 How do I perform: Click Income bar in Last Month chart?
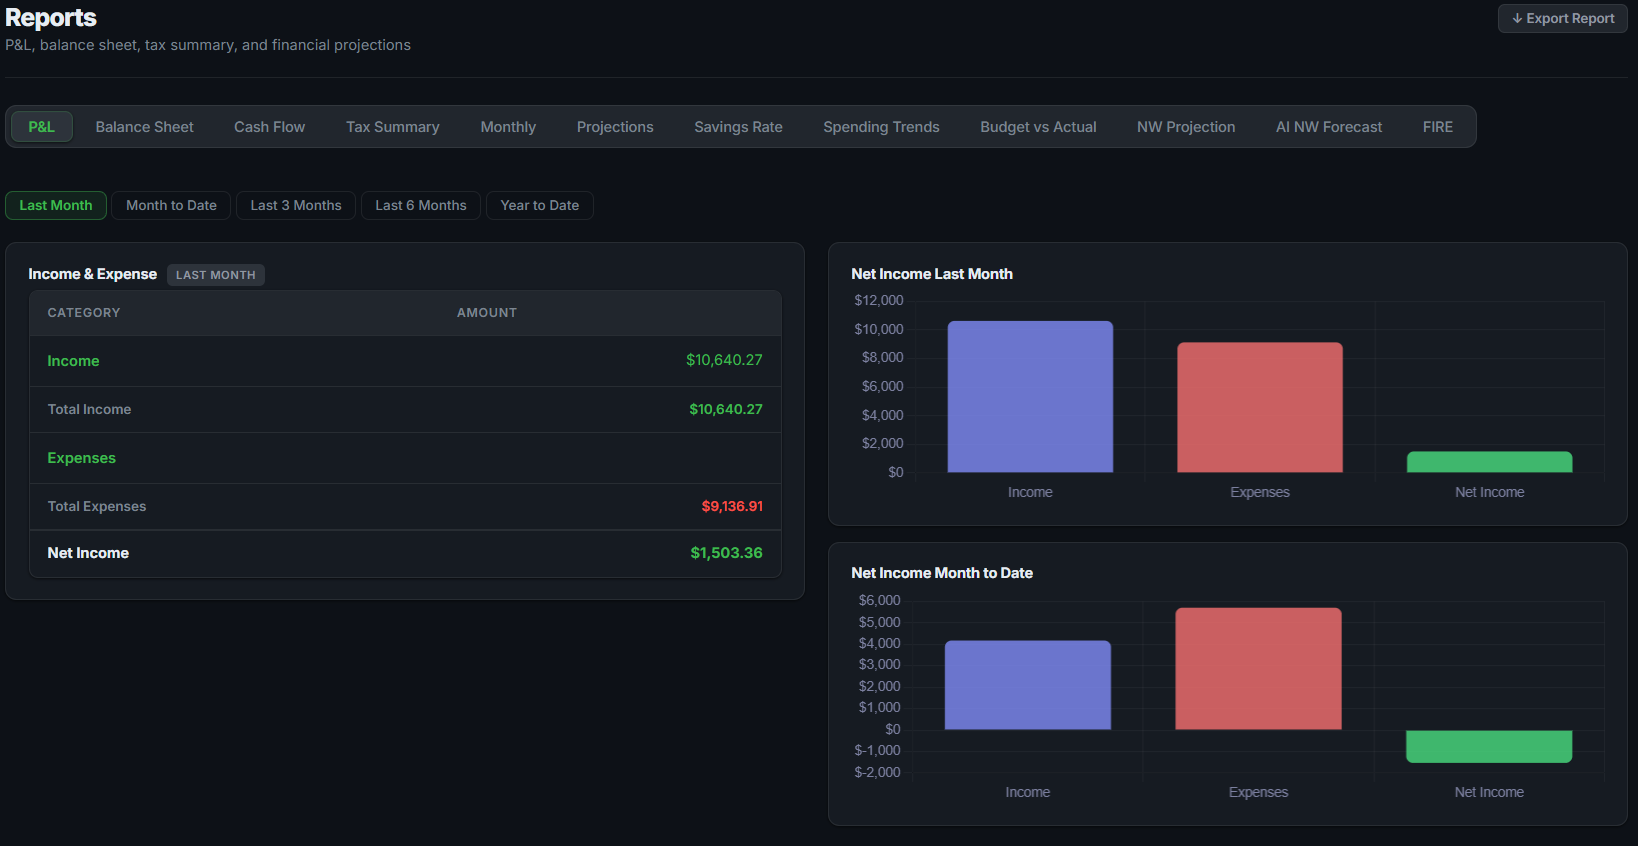(x=1030, y=397)
